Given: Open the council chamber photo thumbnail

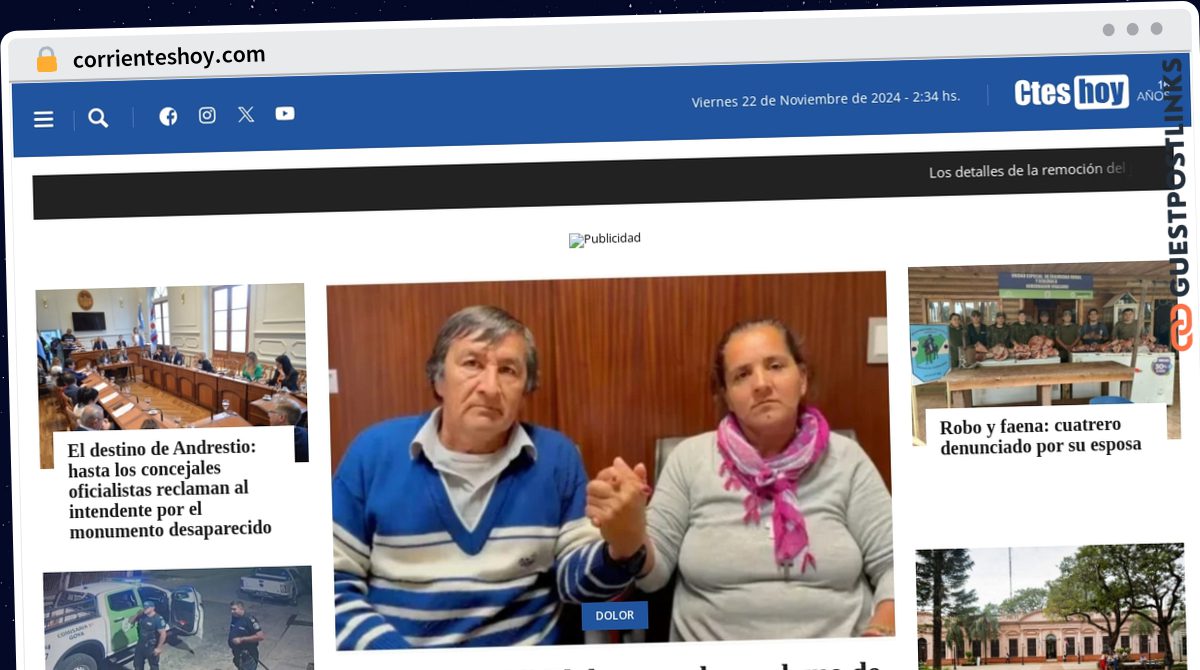Looking at the screenshot, I should click(x=171, y=360).
